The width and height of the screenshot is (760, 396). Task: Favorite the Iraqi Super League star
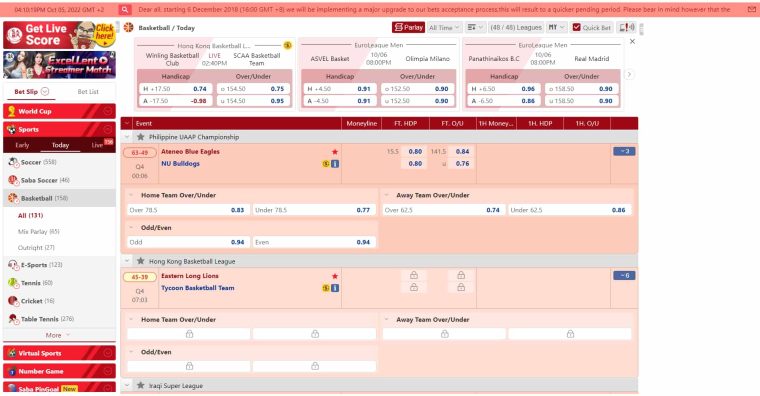(141, 385)
